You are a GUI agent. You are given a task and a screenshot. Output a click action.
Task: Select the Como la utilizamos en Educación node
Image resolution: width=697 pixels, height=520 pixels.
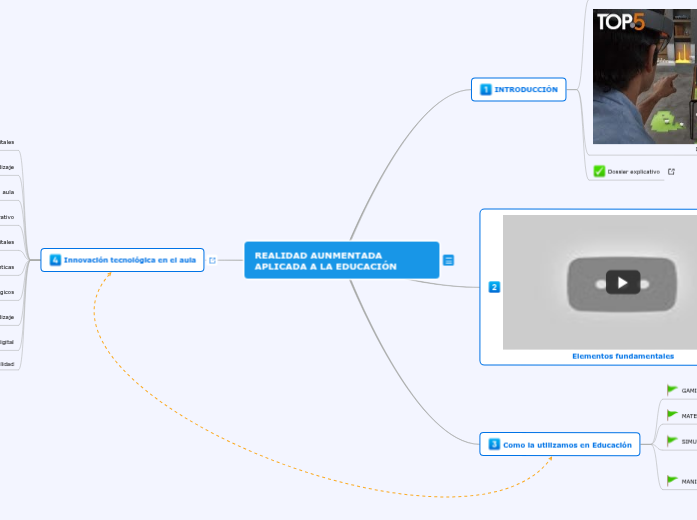point(567,445)
